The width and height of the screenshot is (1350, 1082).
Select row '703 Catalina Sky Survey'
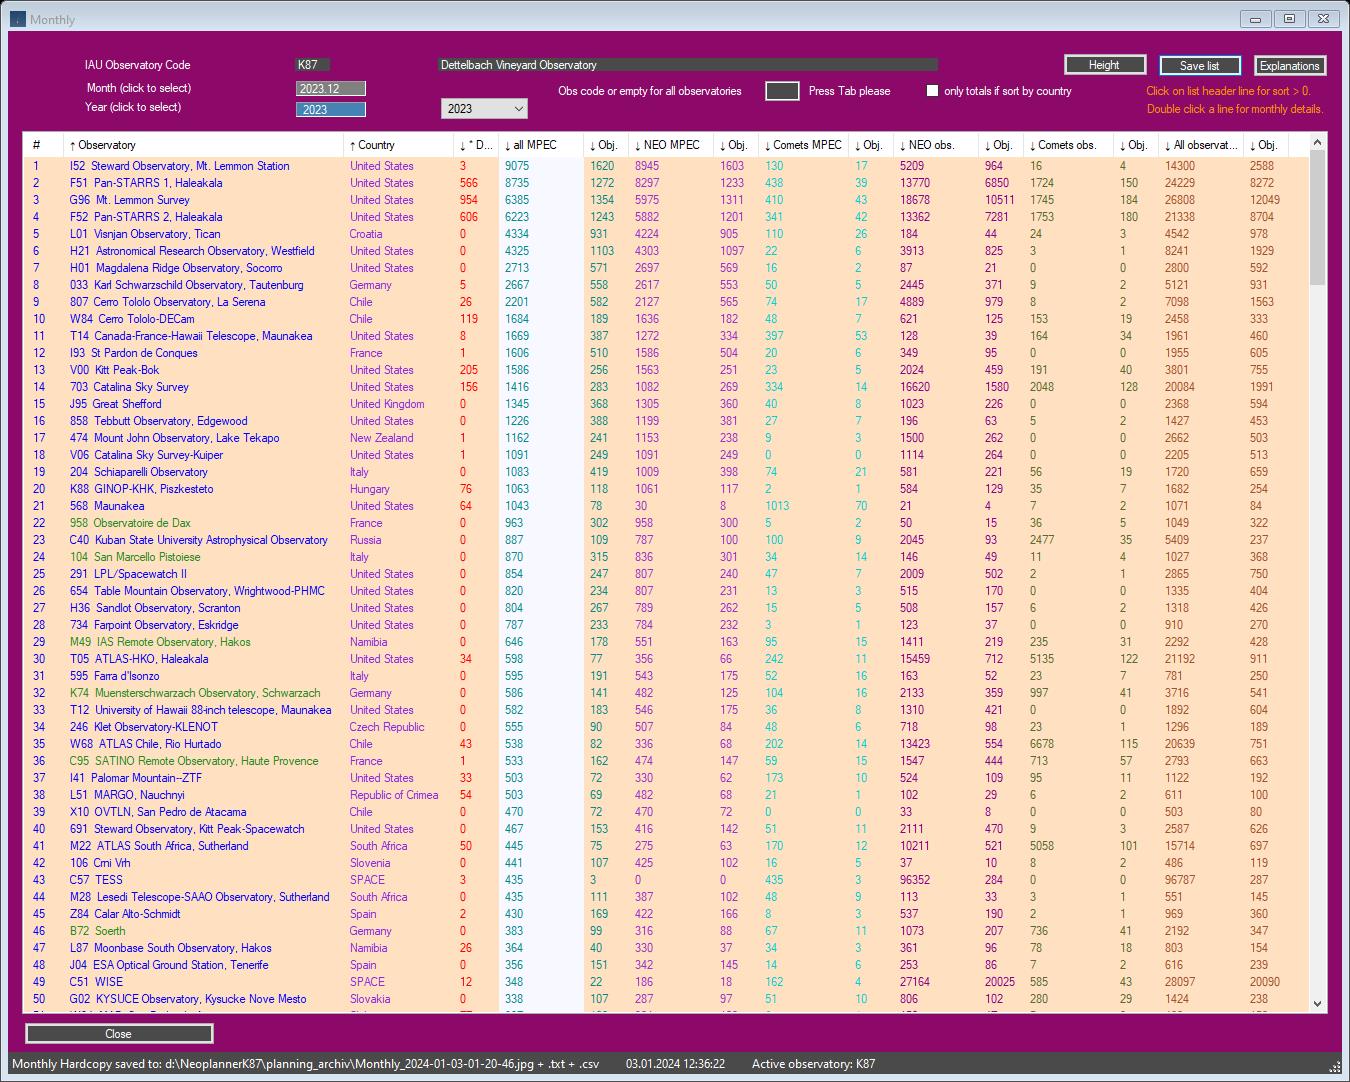pos(665,387)
